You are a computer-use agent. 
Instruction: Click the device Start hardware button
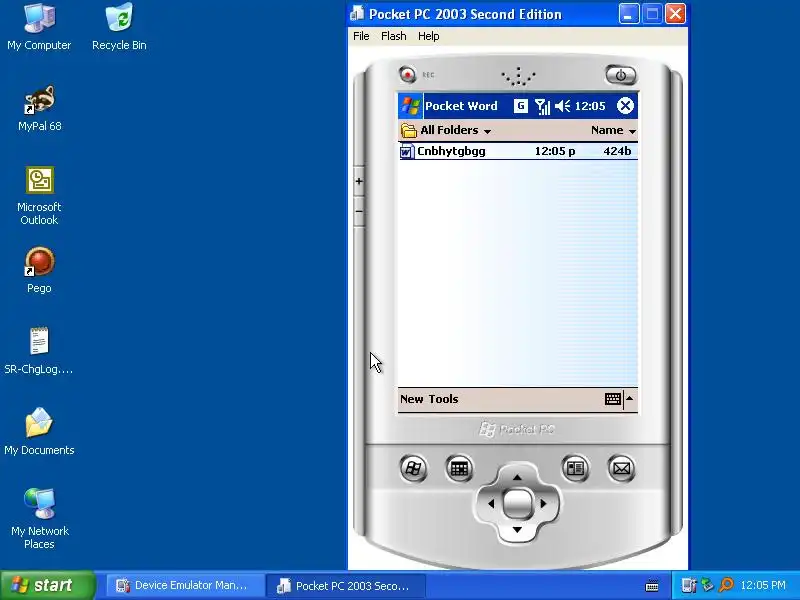click(413, 468)
